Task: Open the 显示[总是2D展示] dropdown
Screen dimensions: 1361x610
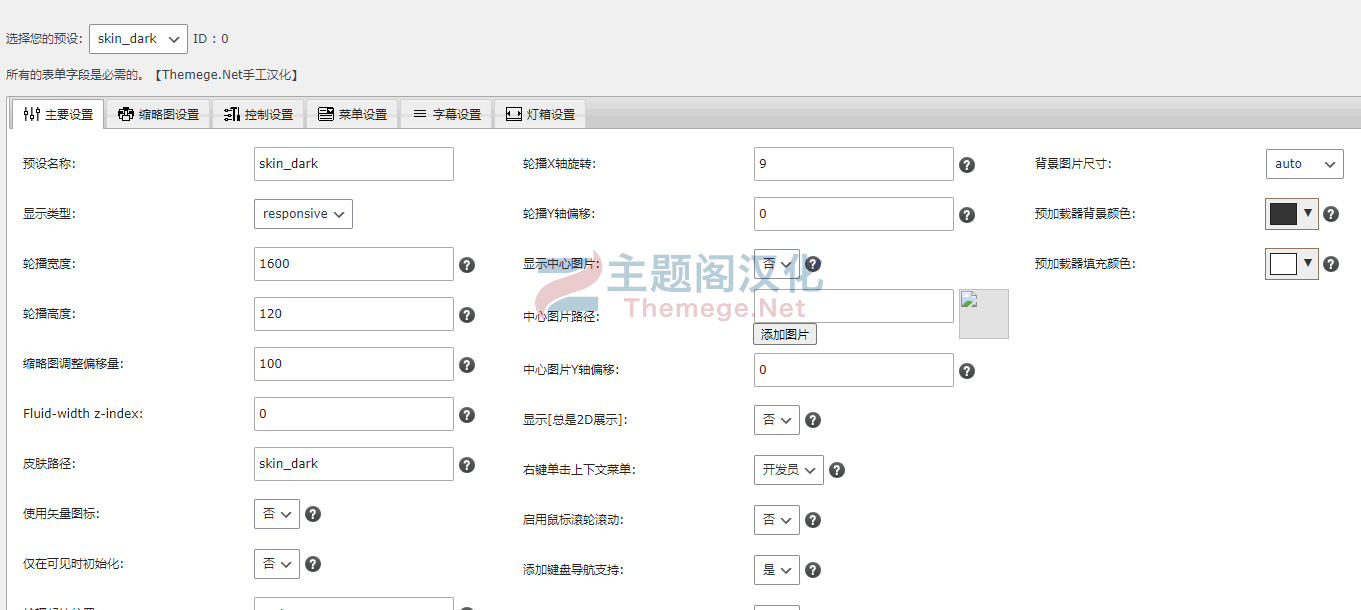Action: click(777, 420)
